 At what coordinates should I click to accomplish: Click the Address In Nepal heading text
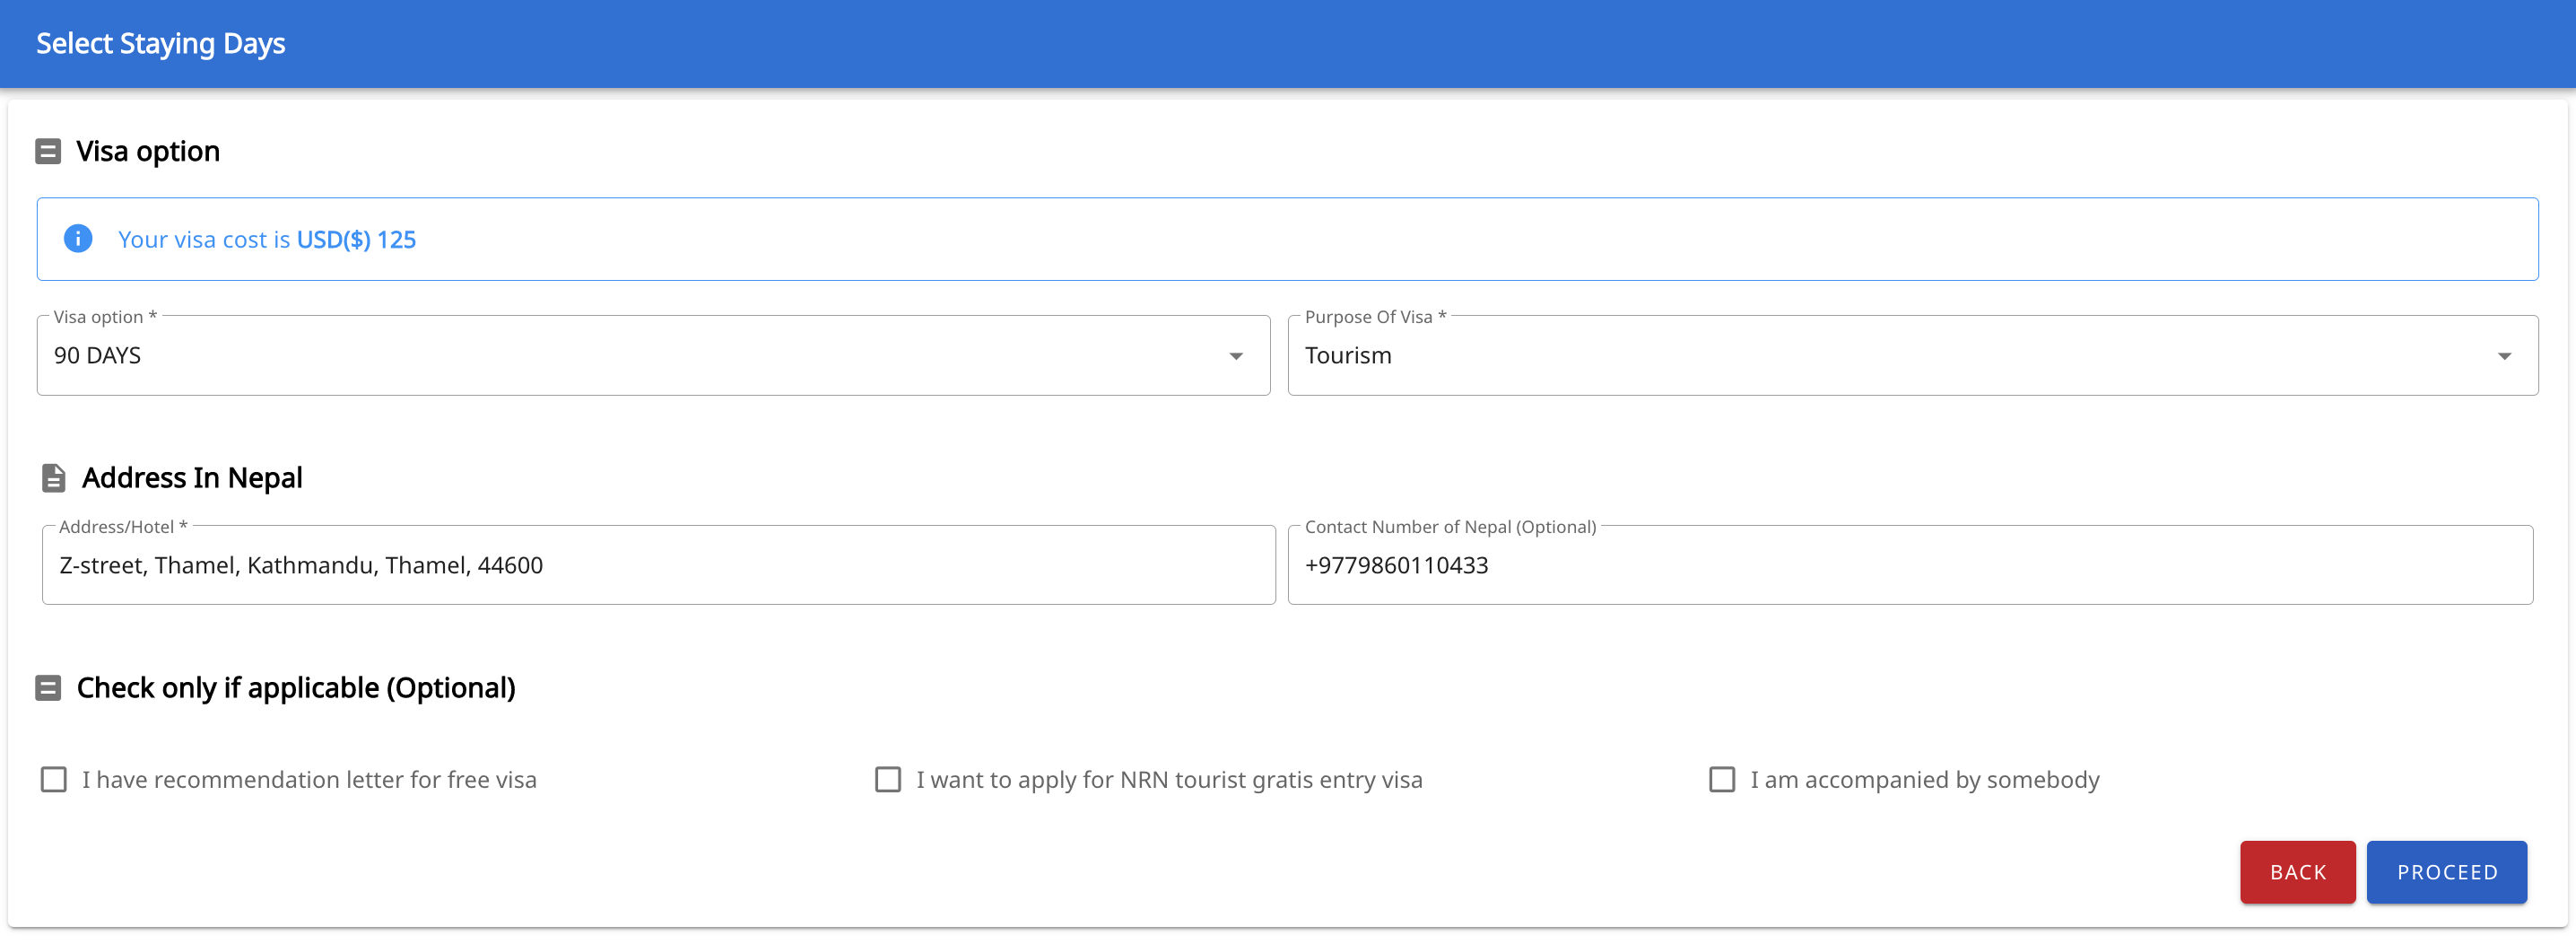point(192,478)
